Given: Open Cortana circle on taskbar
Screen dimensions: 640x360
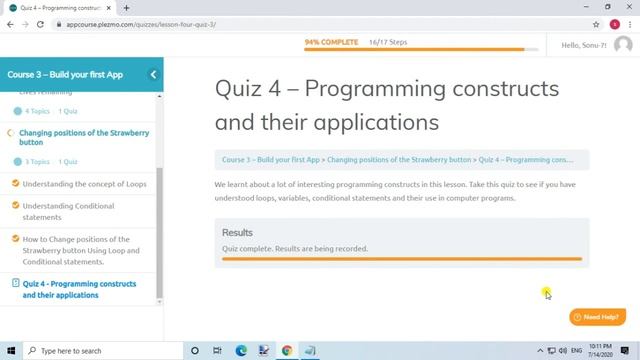Looking at the screenshot, I should pos(195,351).
